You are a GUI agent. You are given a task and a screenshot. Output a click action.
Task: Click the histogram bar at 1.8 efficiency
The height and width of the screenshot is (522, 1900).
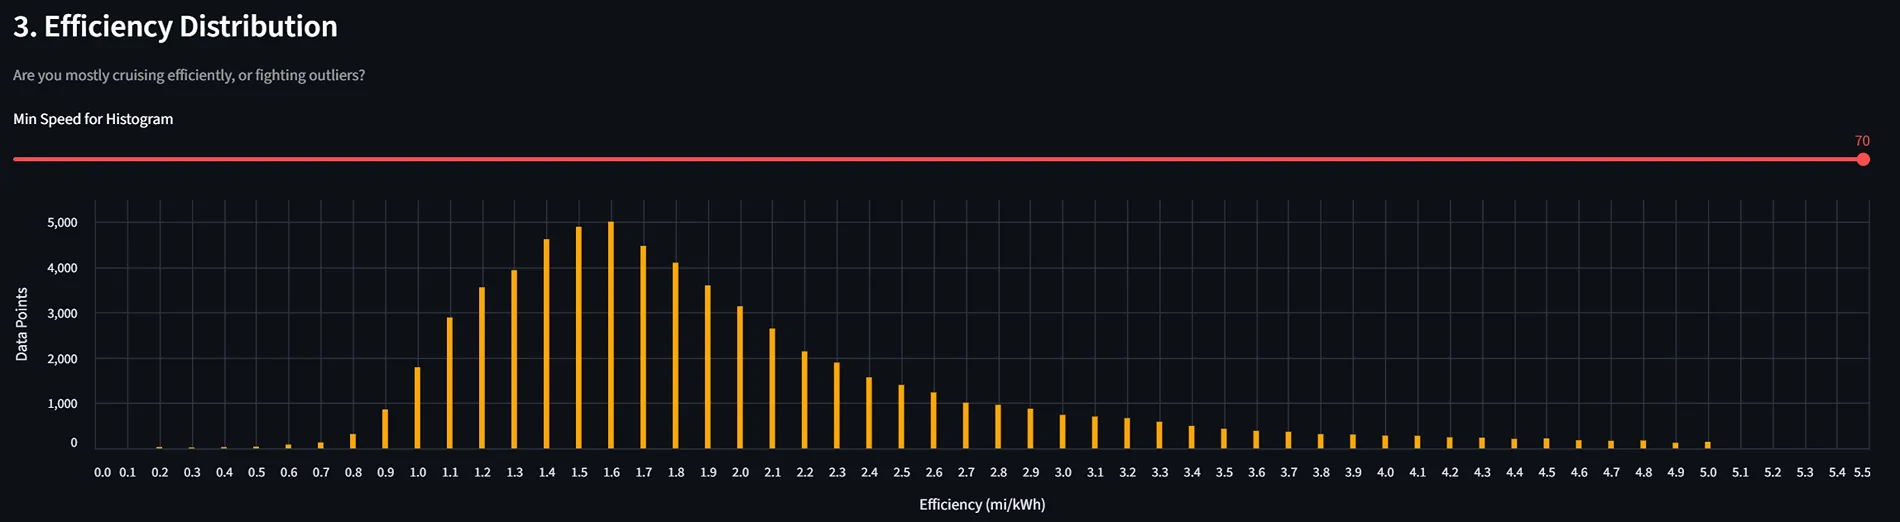pos(676,356)
